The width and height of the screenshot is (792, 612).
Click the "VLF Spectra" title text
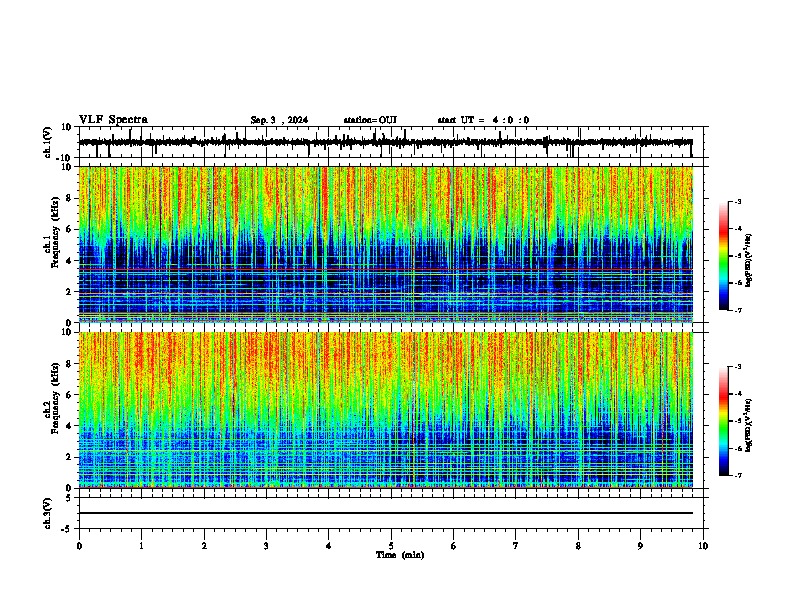(x=113, y=119)
